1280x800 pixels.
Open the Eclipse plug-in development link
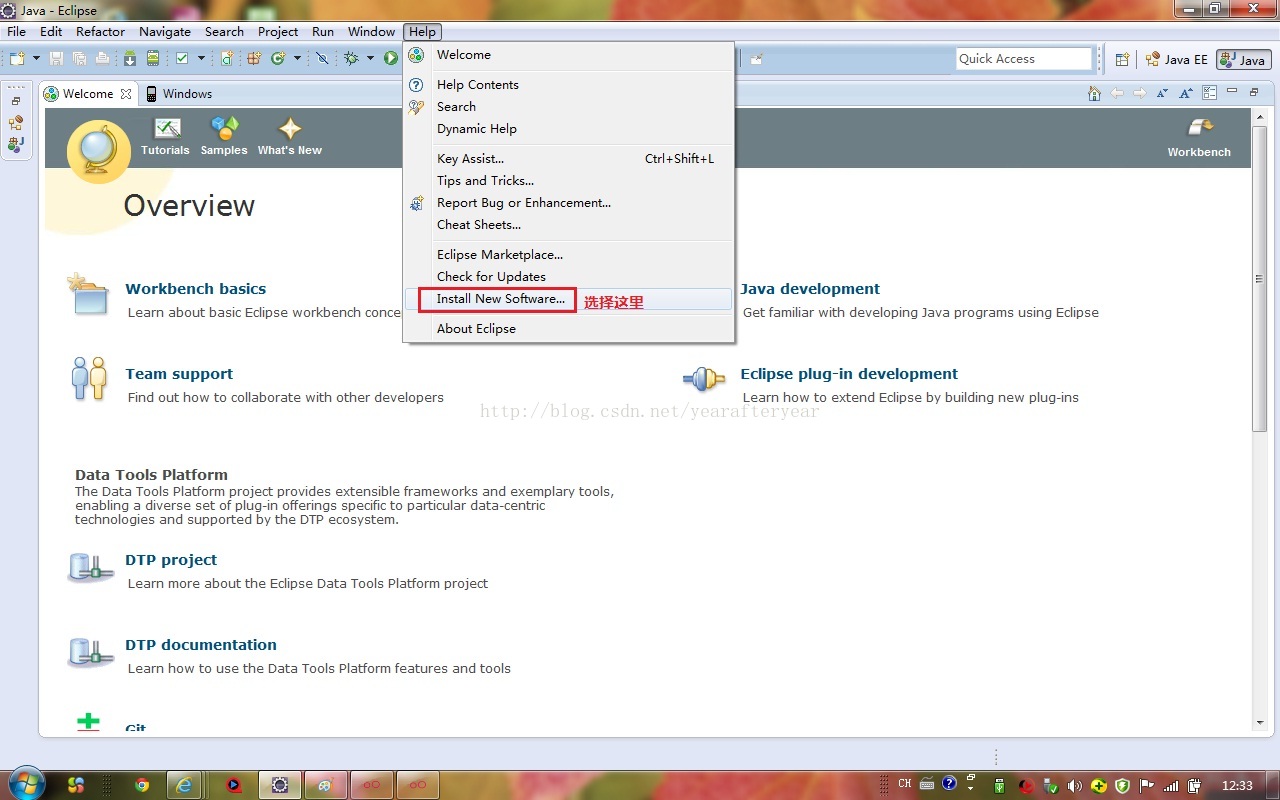tap(849, 374)
